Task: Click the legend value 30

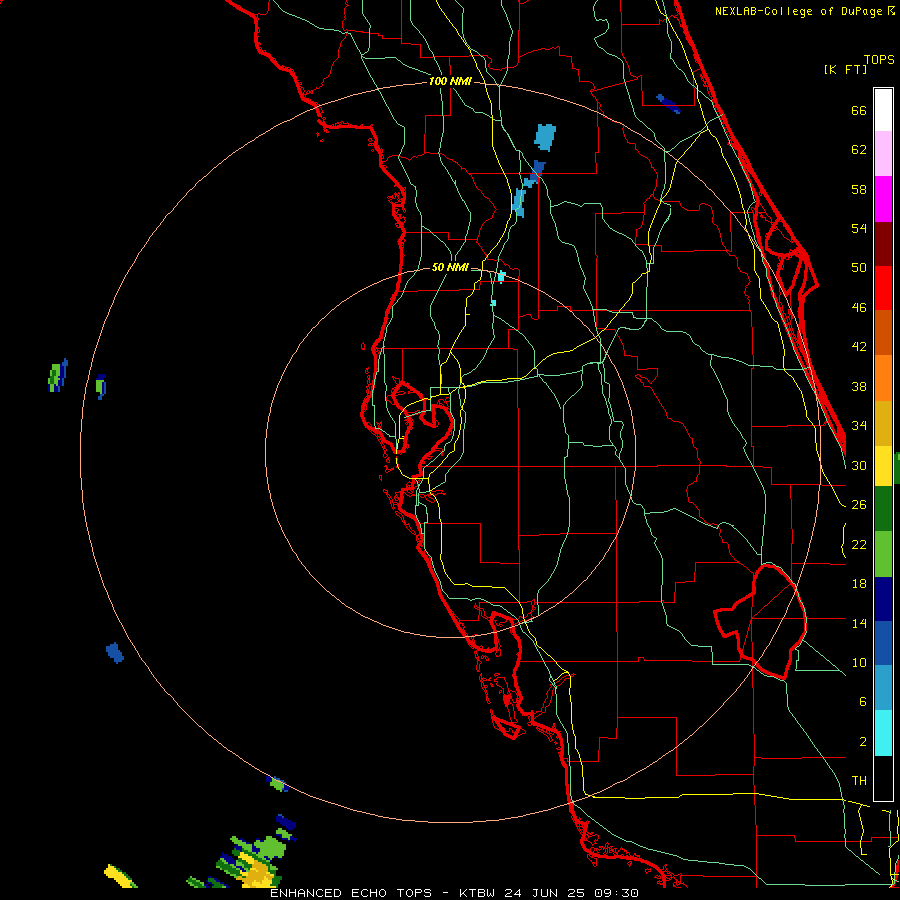Action: pos(859,465)
